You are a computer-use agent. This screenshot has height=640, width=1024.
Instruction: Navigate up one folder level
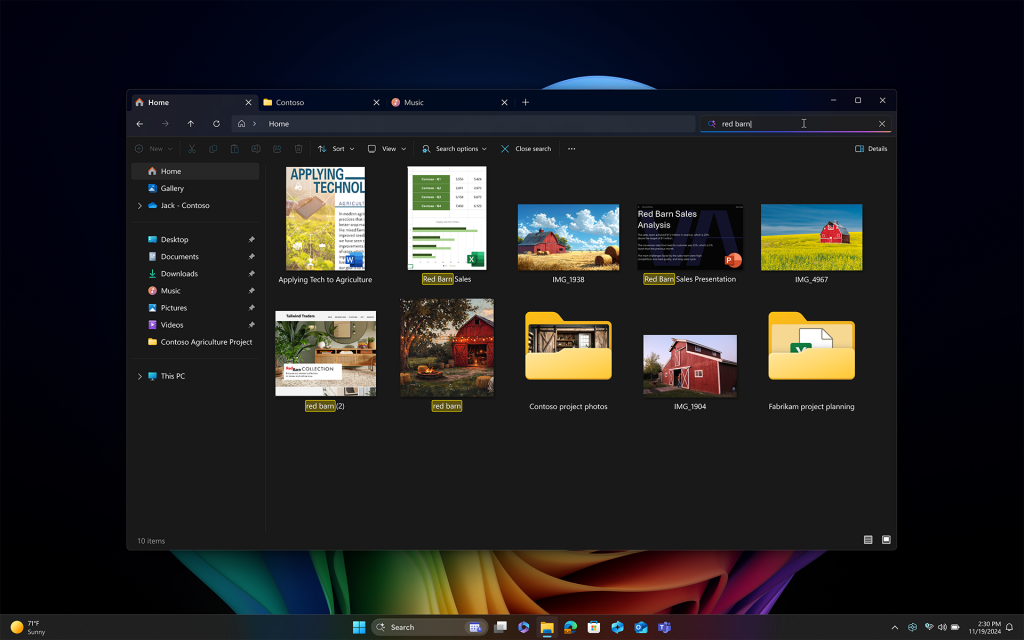pyautogui.click(x=191, y=123)
